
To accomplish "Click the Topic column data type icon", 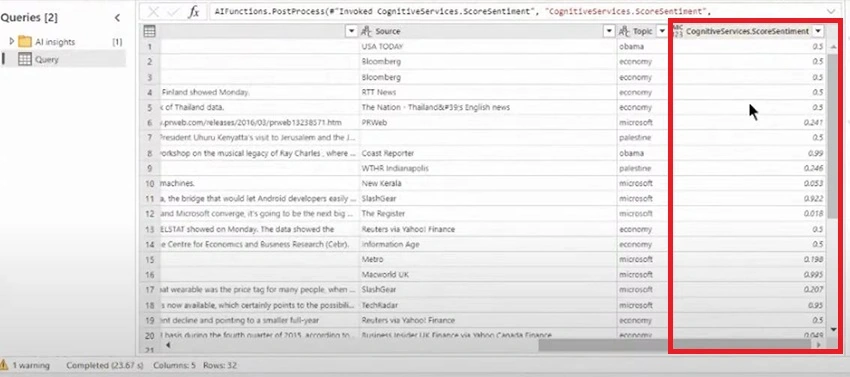I will [x=624, y=31].
